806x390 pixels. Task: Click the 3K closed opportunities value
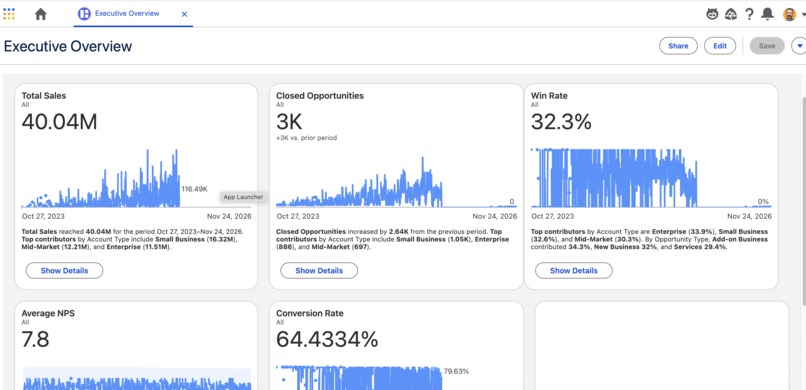[x=289, y=122]
